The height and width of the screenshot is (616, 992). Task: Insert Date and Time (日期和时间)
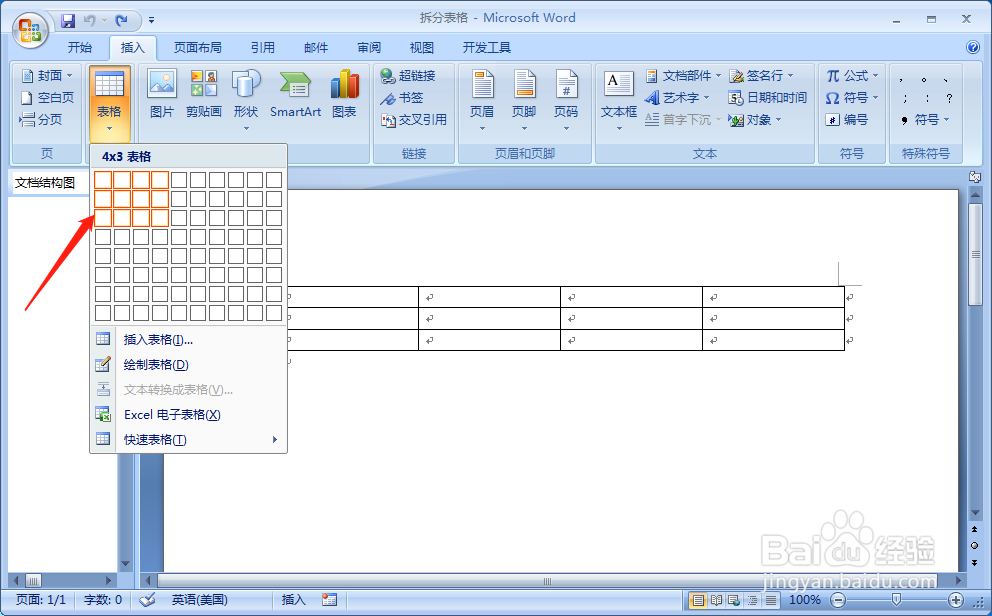(767, 97)
